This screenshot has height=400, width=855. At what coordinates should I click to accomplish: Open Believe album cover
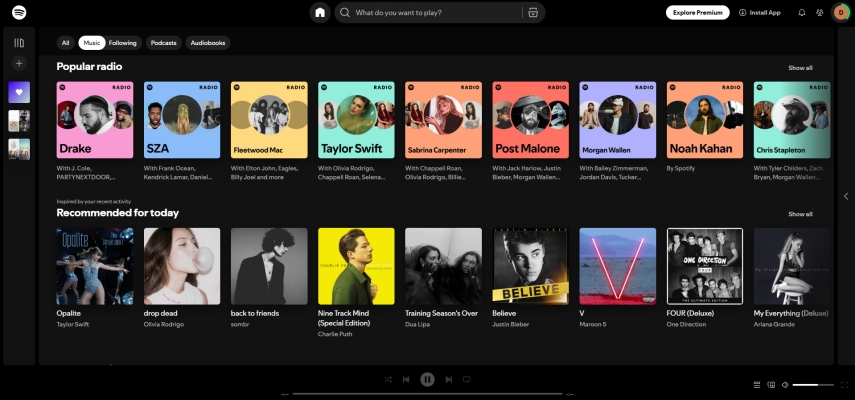tap(531, 266)
